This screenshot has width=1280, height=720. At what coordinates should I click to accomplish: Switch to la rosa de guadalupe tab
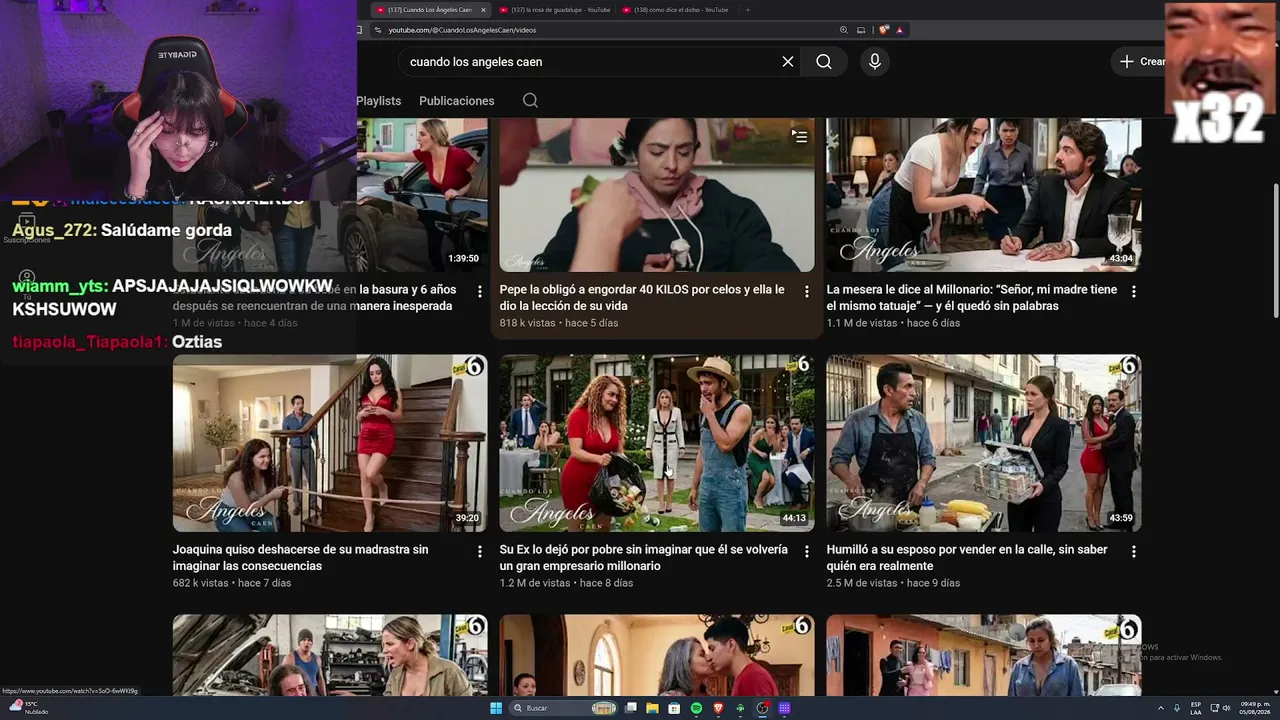coord(555,10)
